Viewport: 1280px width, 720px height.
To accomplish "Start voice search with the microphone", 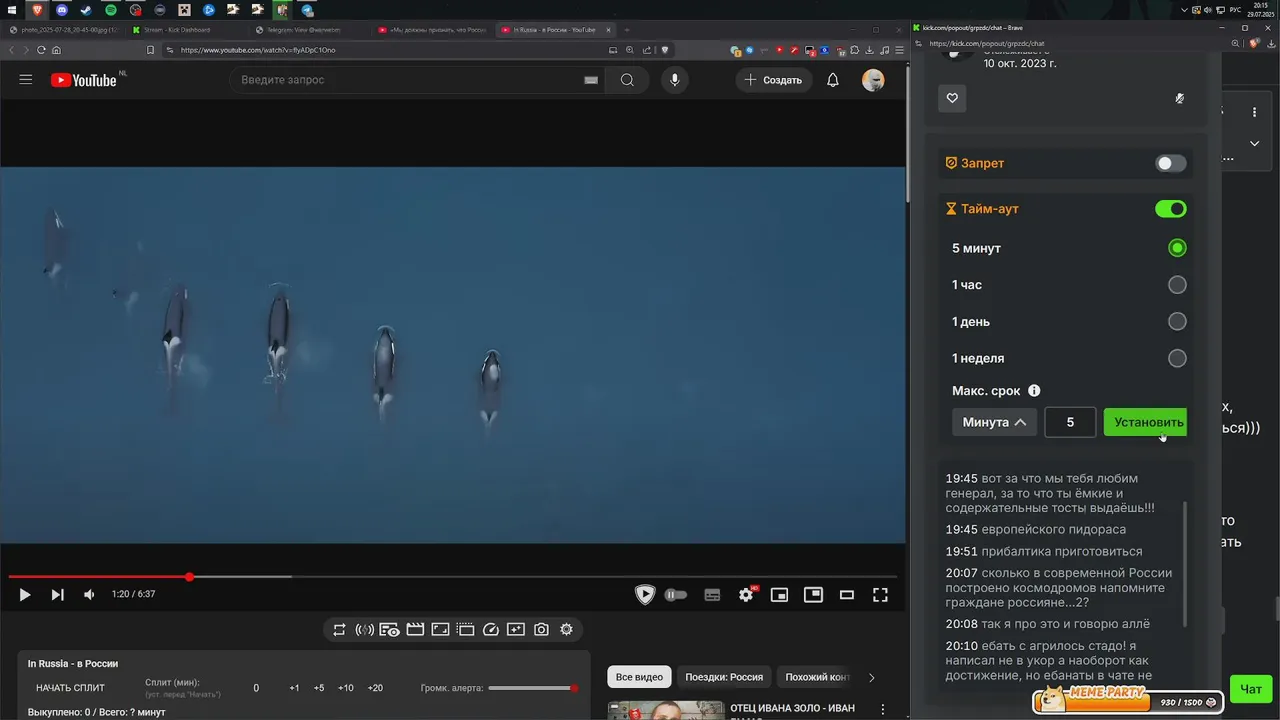I will click(675, 80).
